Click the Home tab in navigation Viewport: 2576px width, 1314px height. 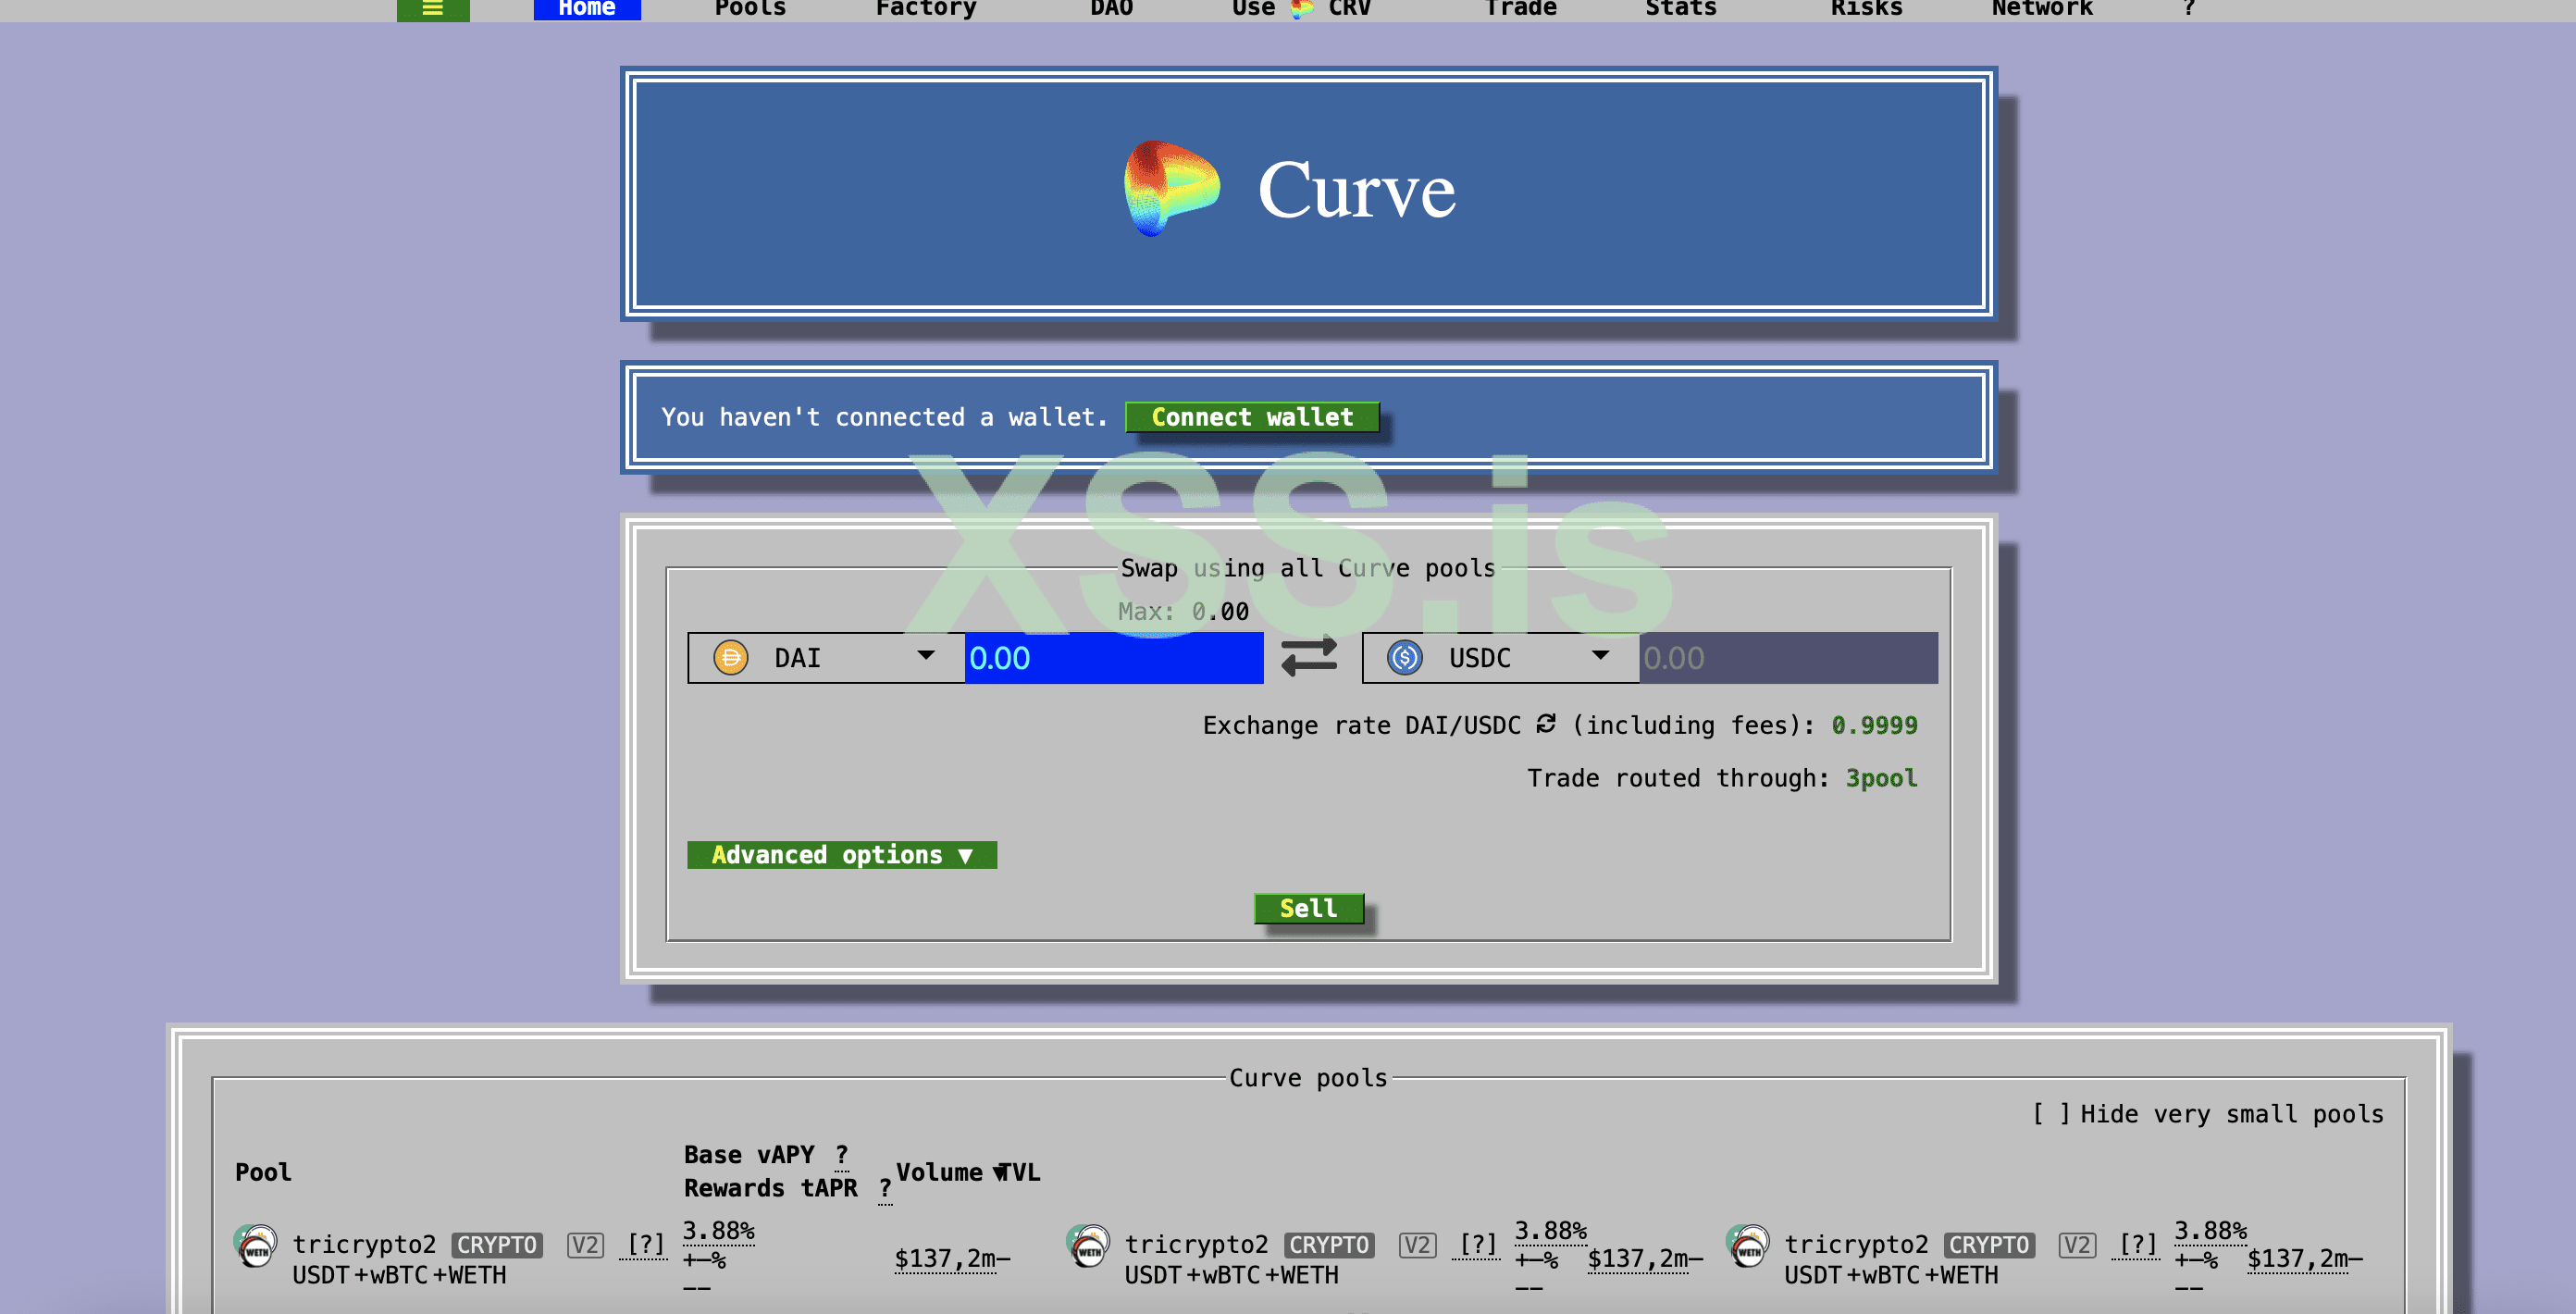586,9
